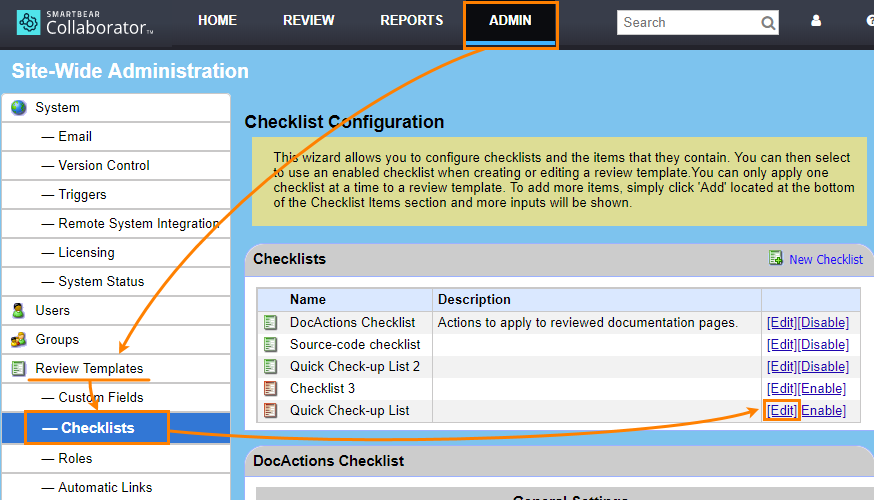
Task: Click the Review Templates list icon
Action: (x=18, y=368)
